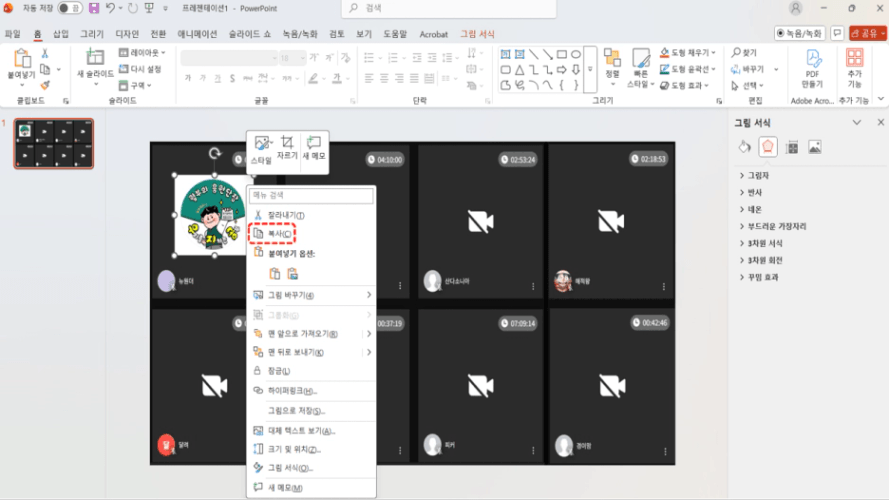This screenshot has height=500, width=889.
Task: Click the picture icon in format pane
Action: point(815,147)
